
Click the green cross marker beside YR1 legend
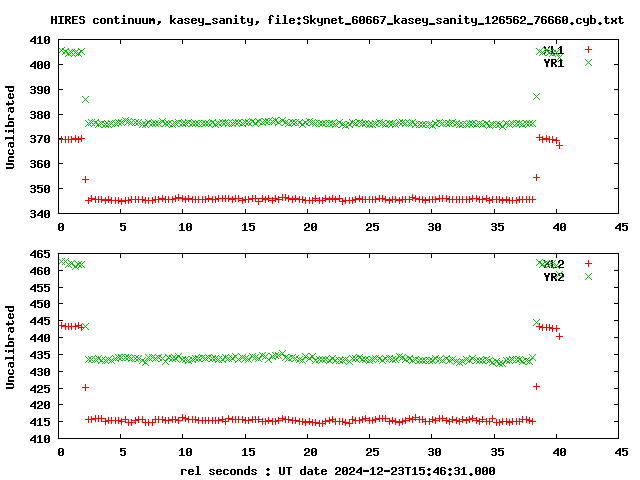pyautogui.click(x=588, y=62)
